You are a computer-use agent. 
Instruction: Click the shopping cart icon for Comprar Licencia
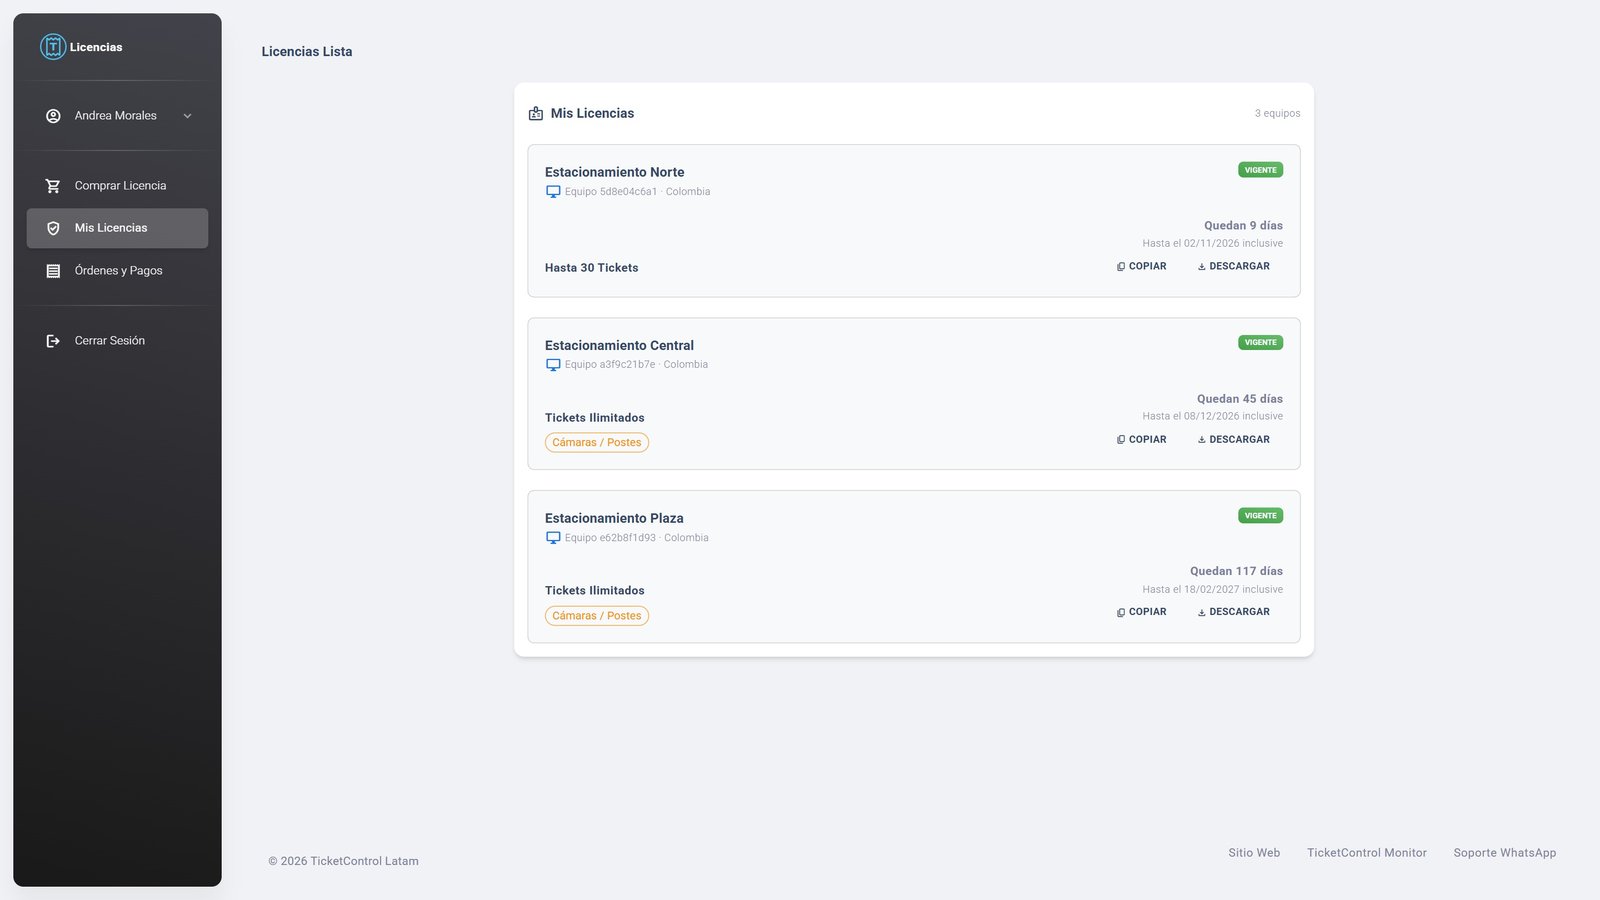[x=53, y=186]
